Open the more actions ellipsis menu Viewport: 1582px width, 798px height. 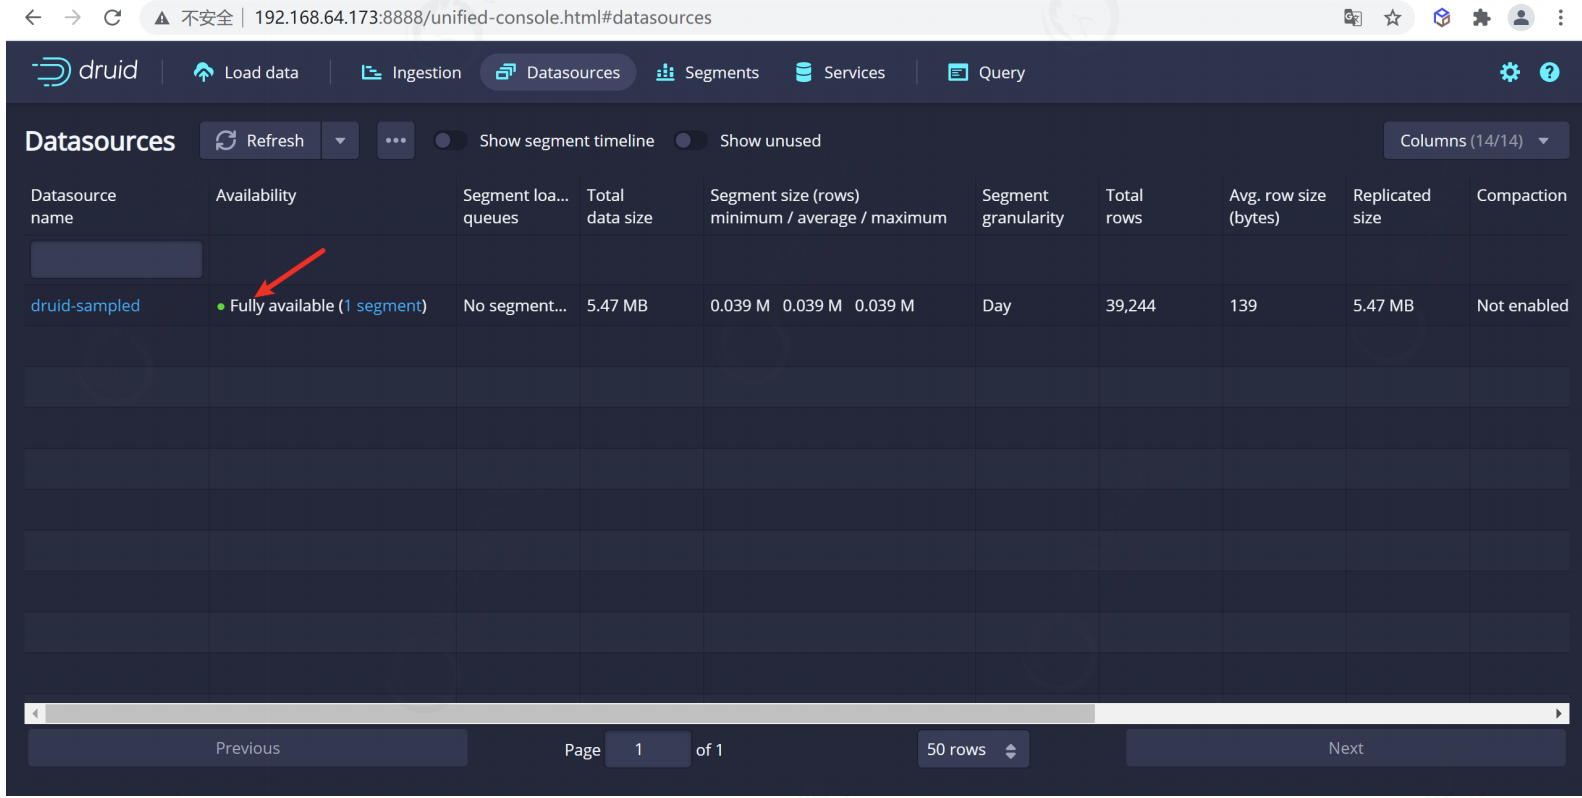coord(396,141)
